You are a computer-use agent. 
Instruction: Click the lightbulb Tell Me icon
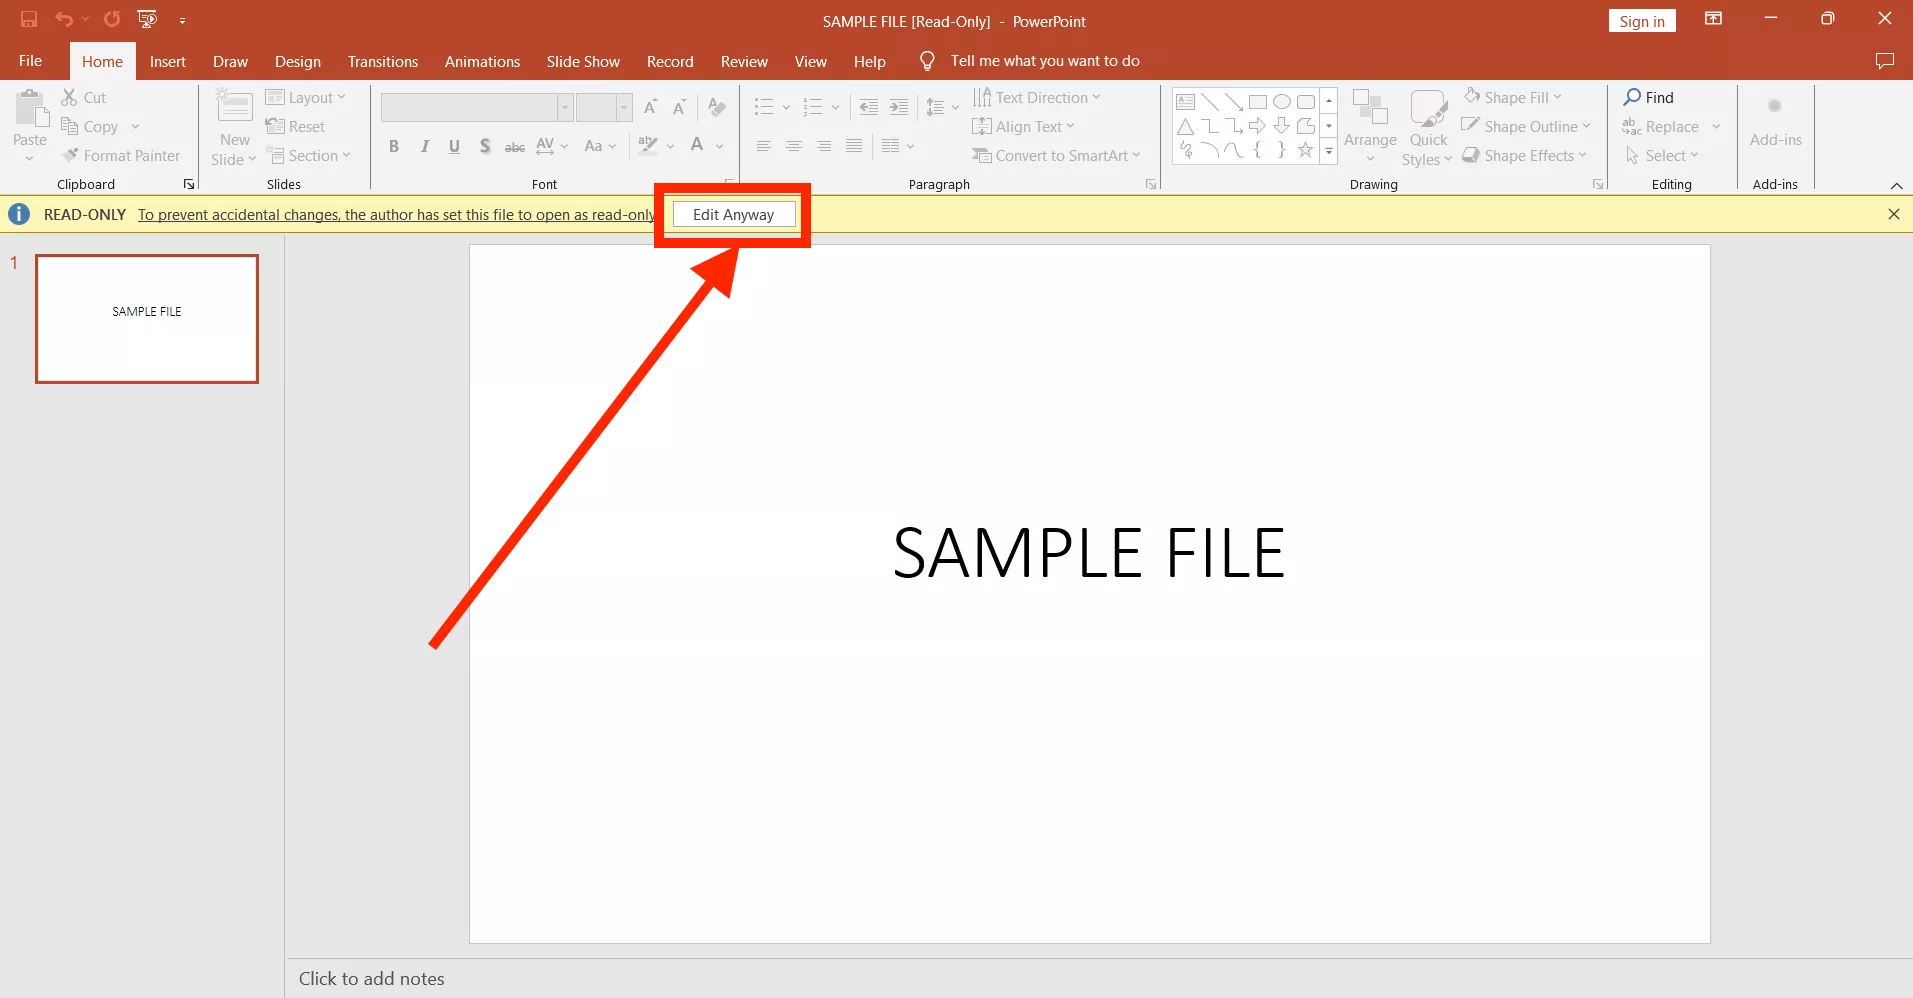click(x=927, y=61)
